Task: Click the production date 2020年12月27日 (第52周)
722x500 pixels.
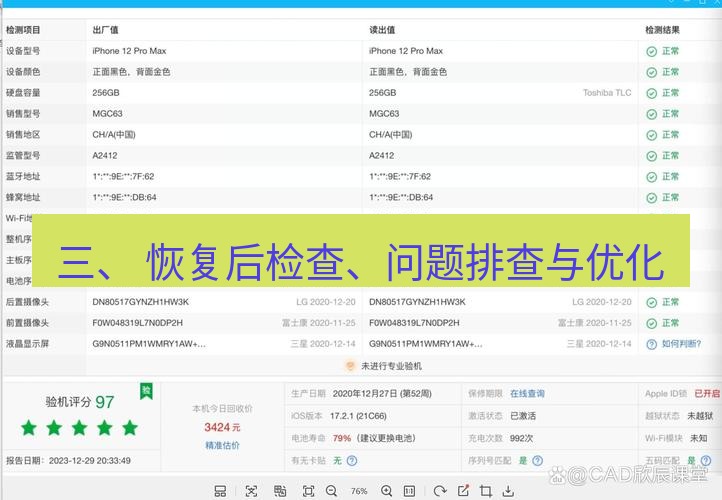Action: pyautogui.click(x=382, y=394)
